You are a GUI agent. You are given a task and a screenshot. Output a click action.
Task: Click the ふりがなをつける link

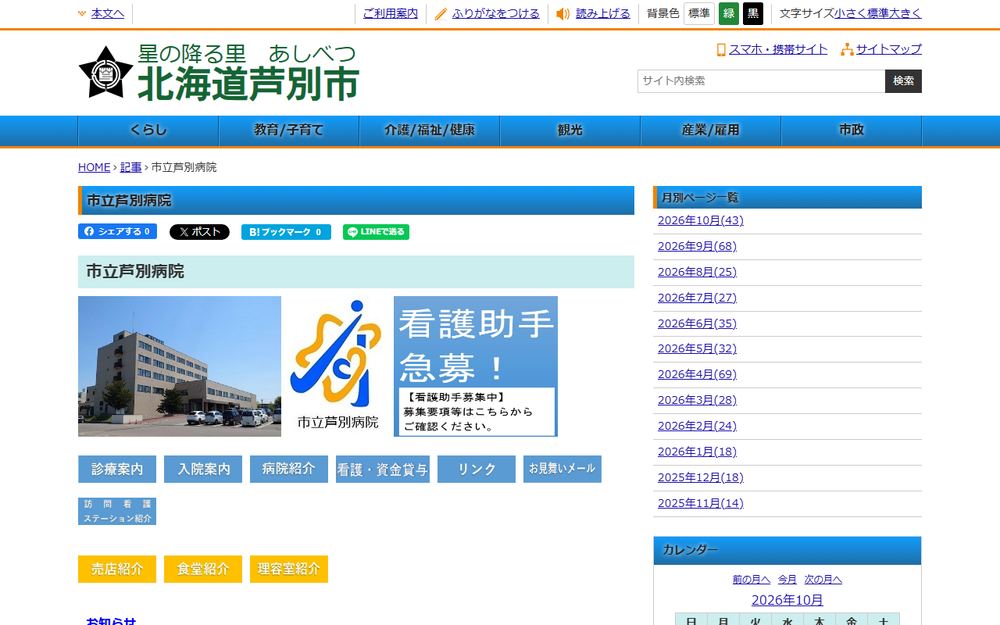[x=496, y=13]
